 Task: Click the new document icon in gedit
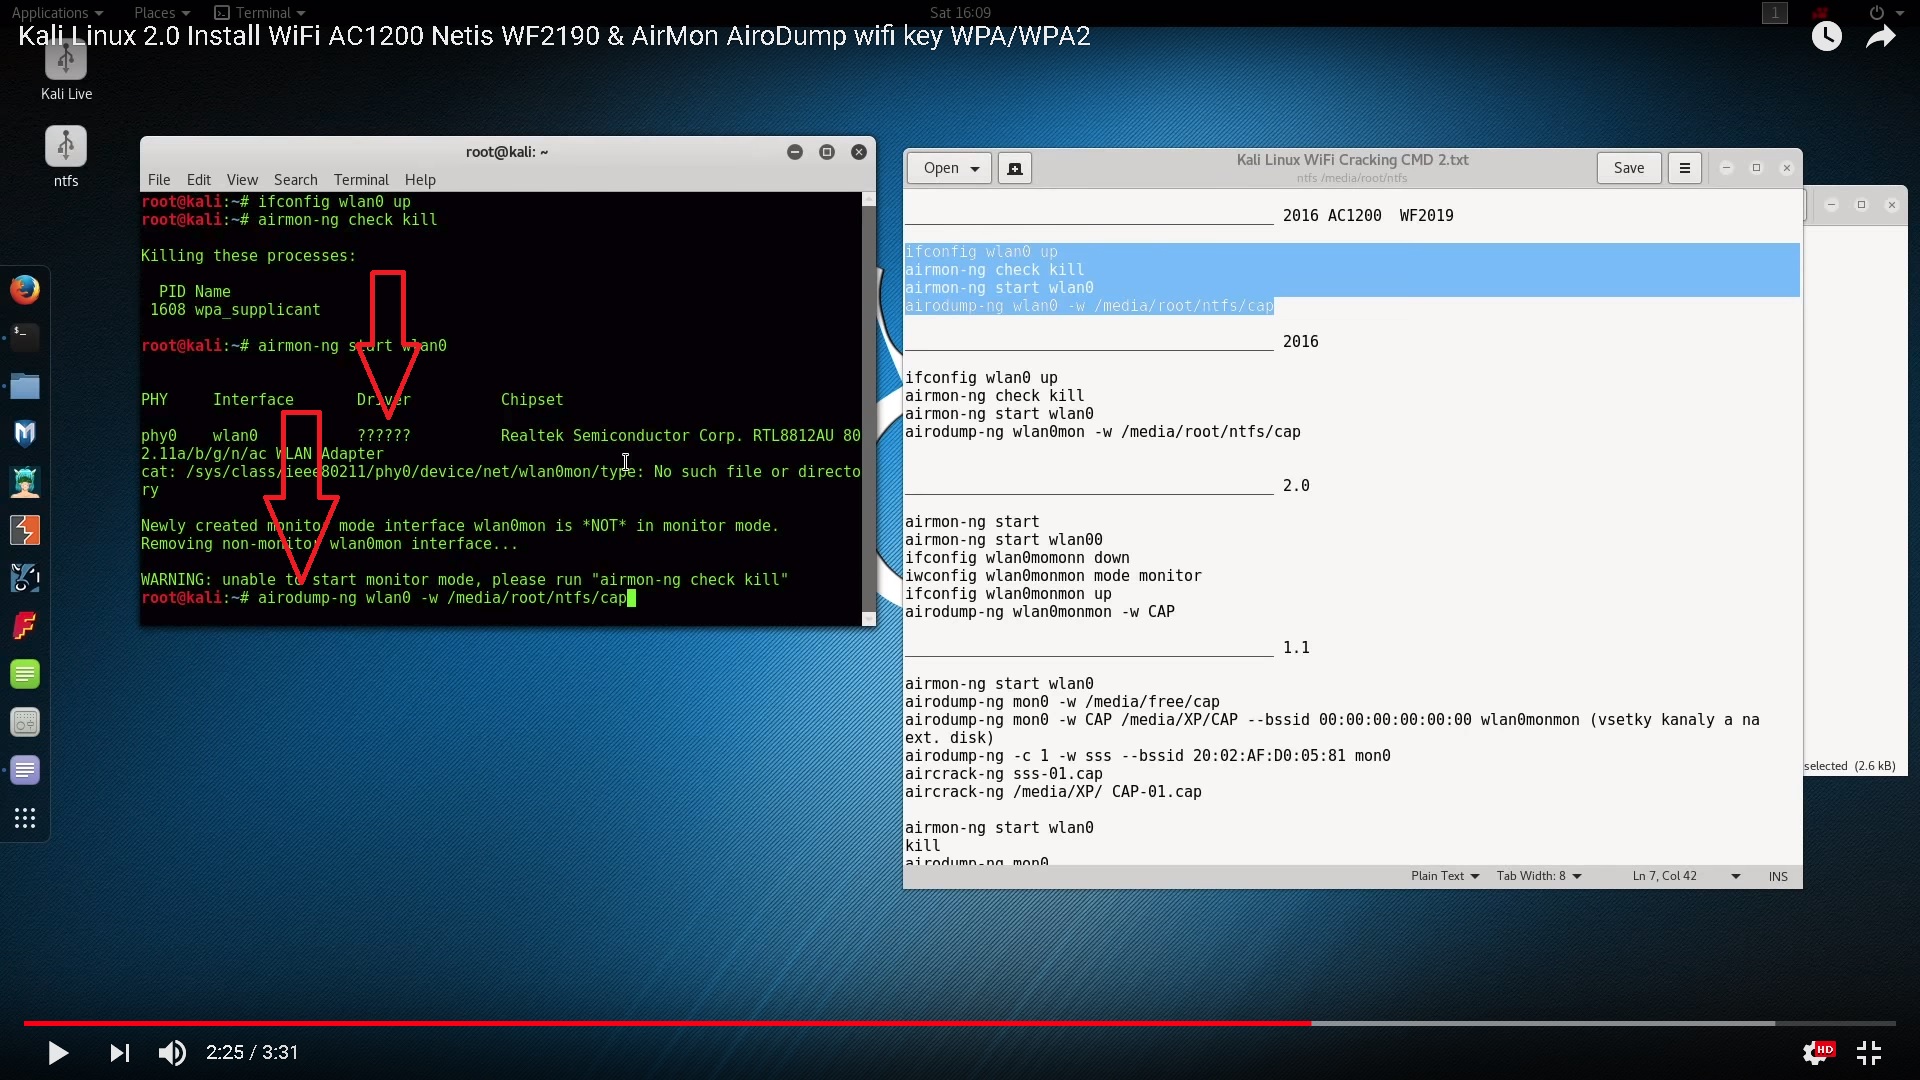pos(1014,168)
